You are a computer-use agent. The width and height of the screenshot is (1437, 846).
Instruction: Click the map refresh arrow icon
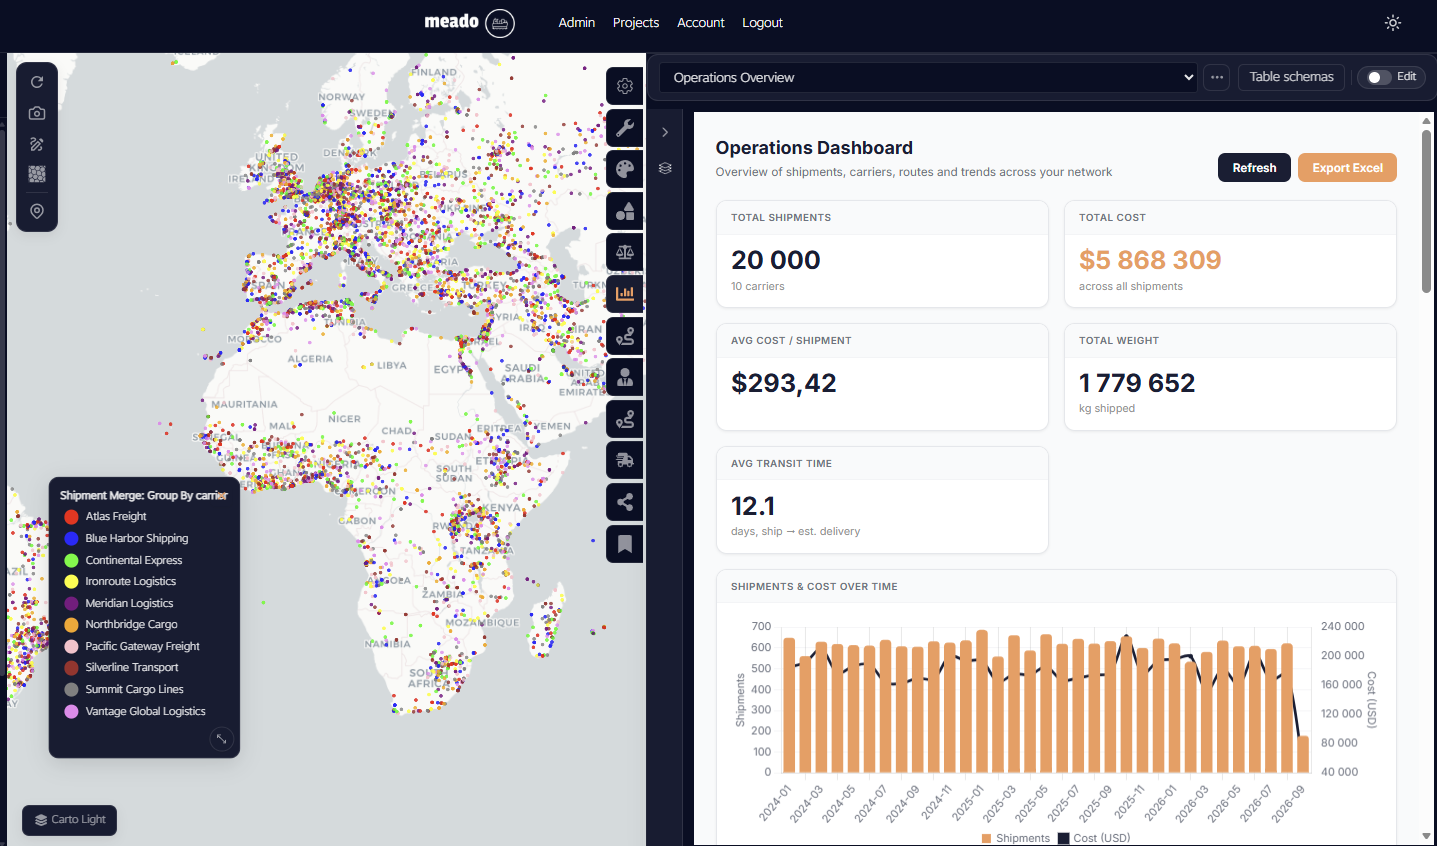point(37,82)
